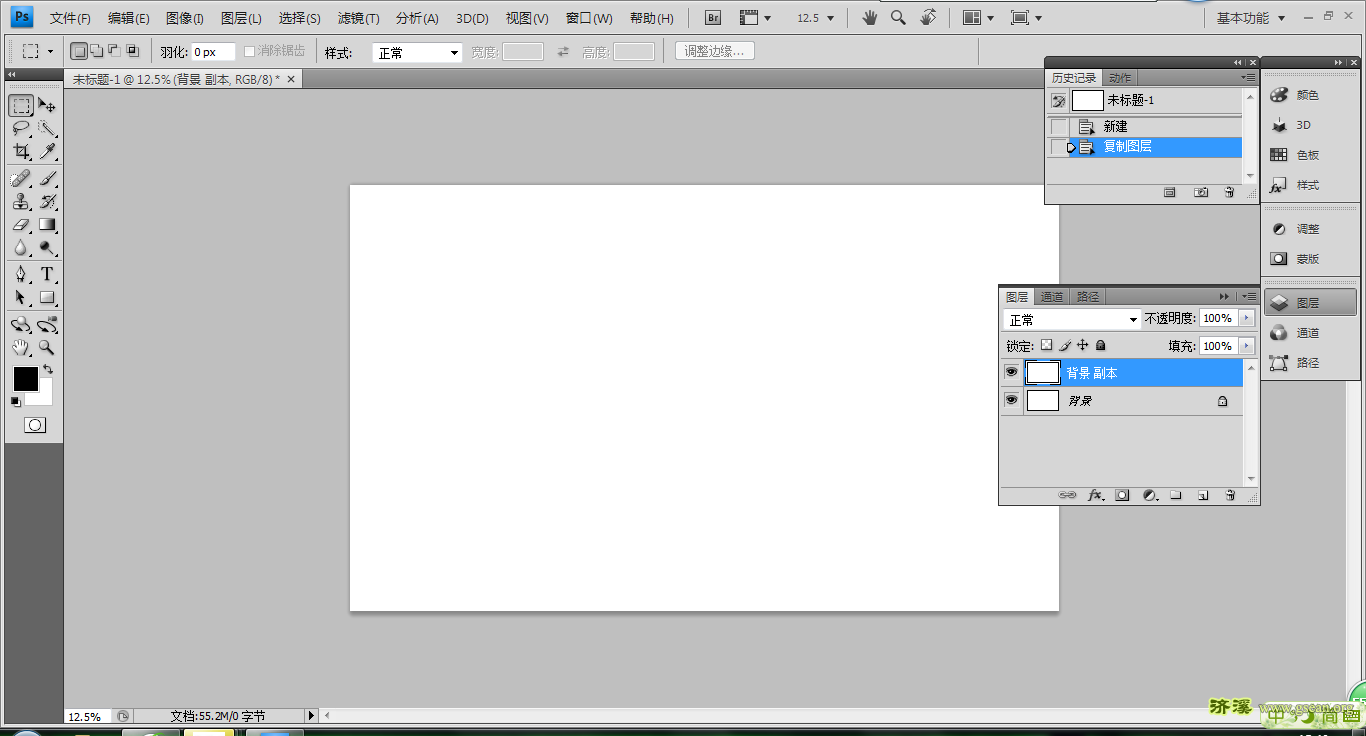Screen dimensions: 1366x736
Task: Select the Zoom tool in toolbox
Action: (47, 348)
